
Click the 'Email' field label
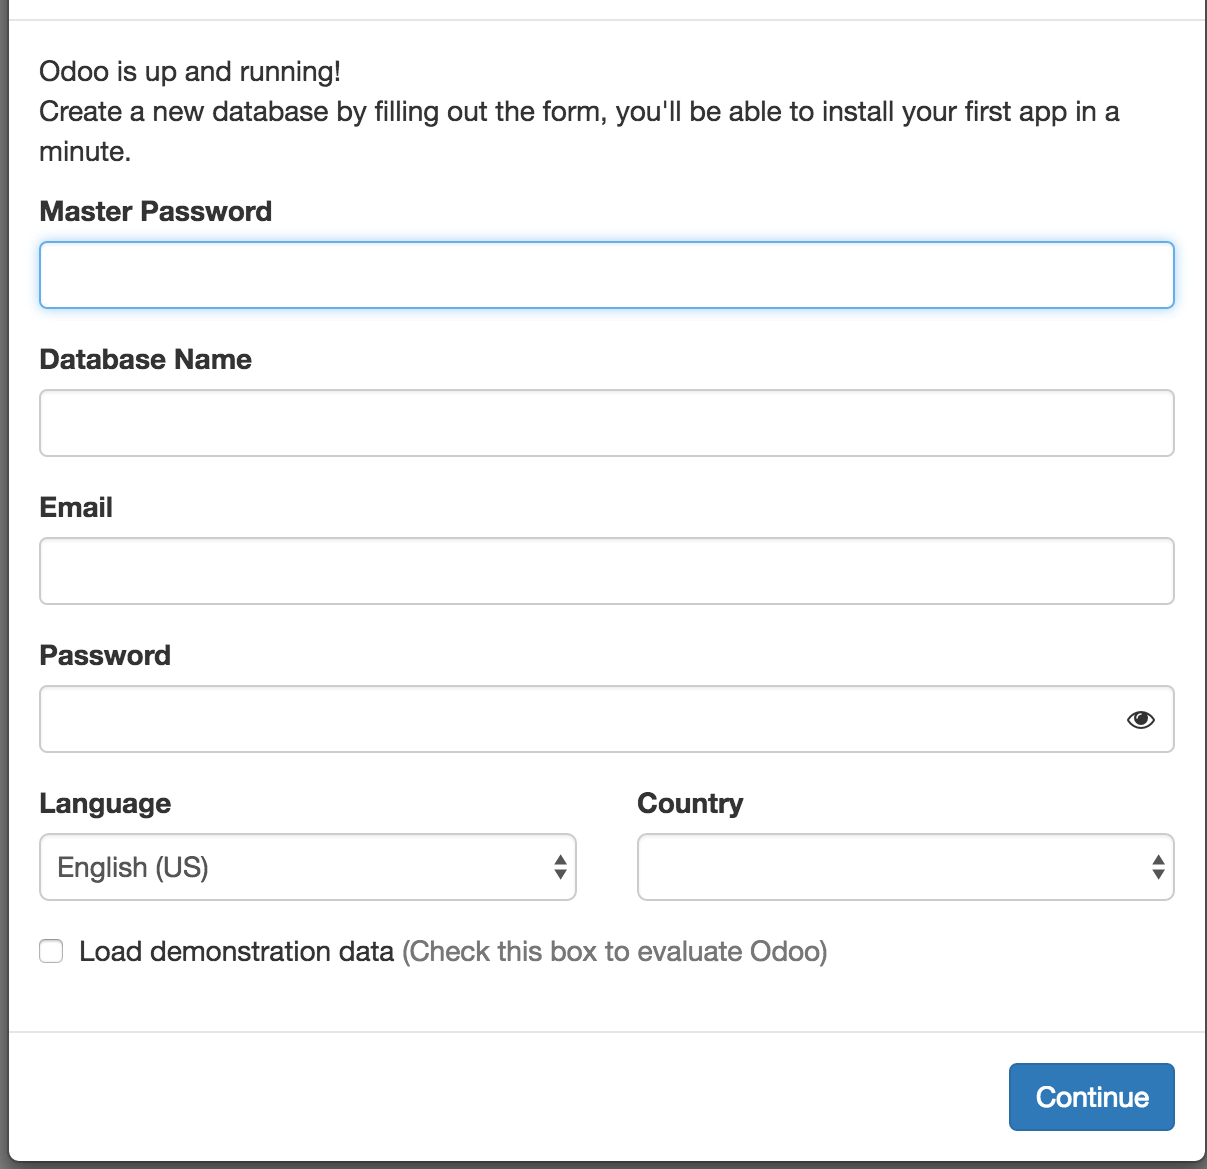point(76,507)
